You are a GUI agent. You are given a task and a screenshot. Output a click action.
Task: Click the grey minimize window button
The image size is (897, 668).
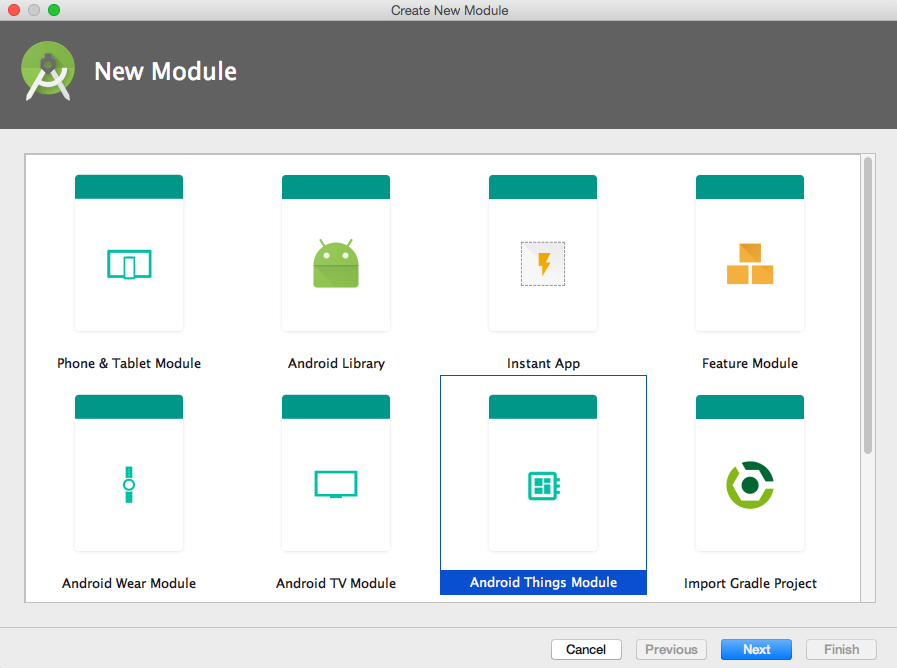pyautogui.click(x=34, y=10)
